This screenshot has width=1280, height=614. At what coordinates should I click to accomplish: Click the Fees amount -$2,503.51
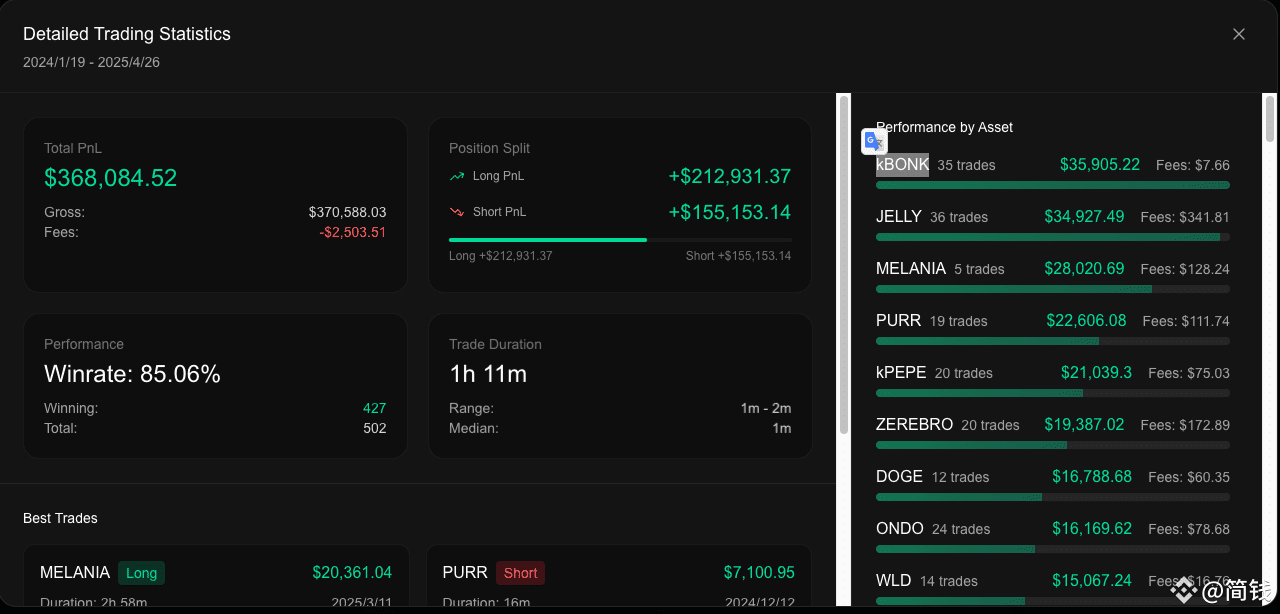352,232
